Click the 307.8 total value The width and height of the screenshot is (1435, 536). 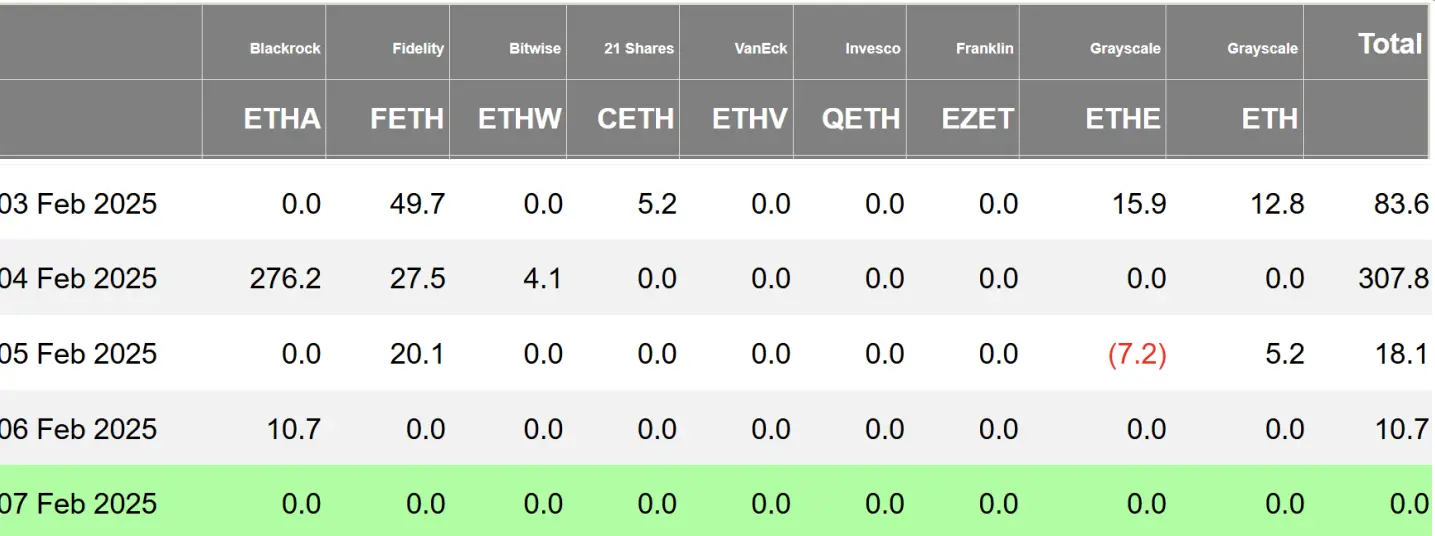click(x=1393, y=278)
